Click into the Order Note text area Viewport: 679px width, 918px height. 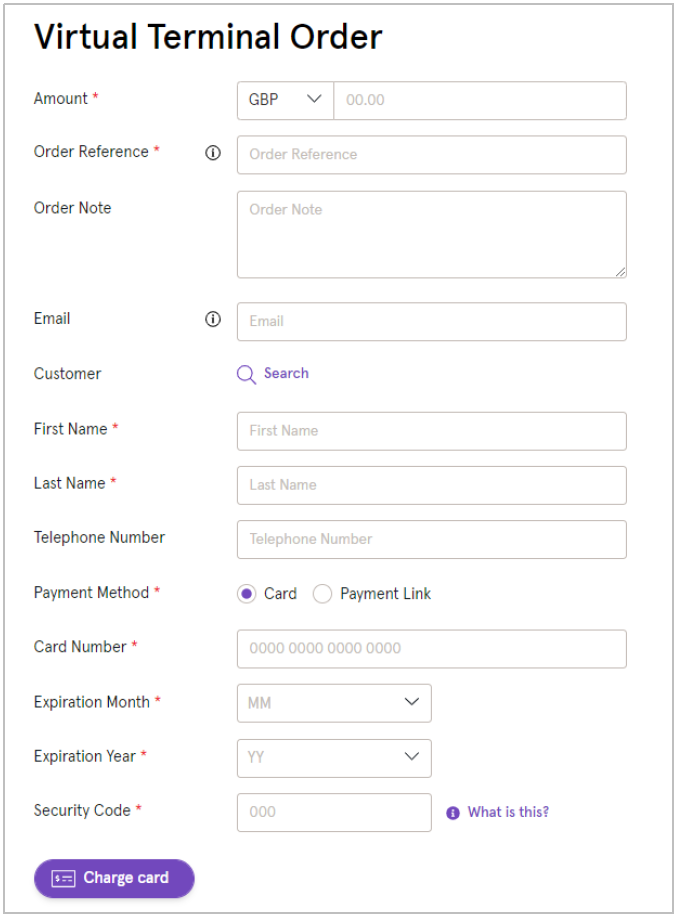(x=432, y=235)
